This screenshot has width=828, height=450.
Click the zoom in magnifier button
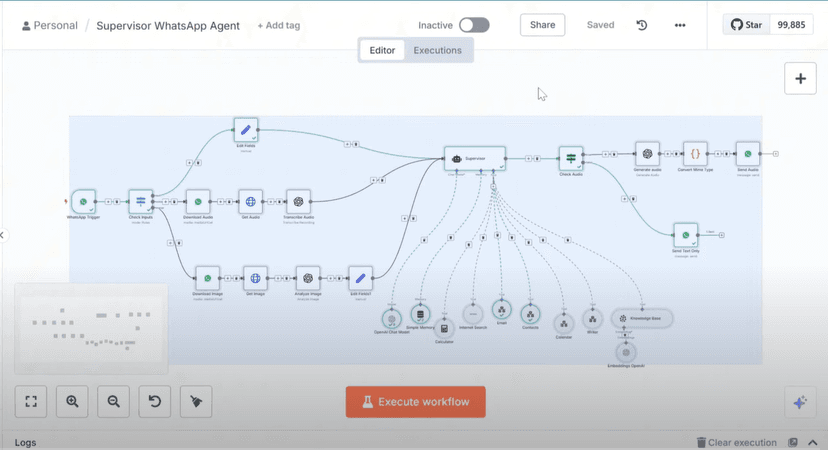pyautogui.click(x=72, y=401)
